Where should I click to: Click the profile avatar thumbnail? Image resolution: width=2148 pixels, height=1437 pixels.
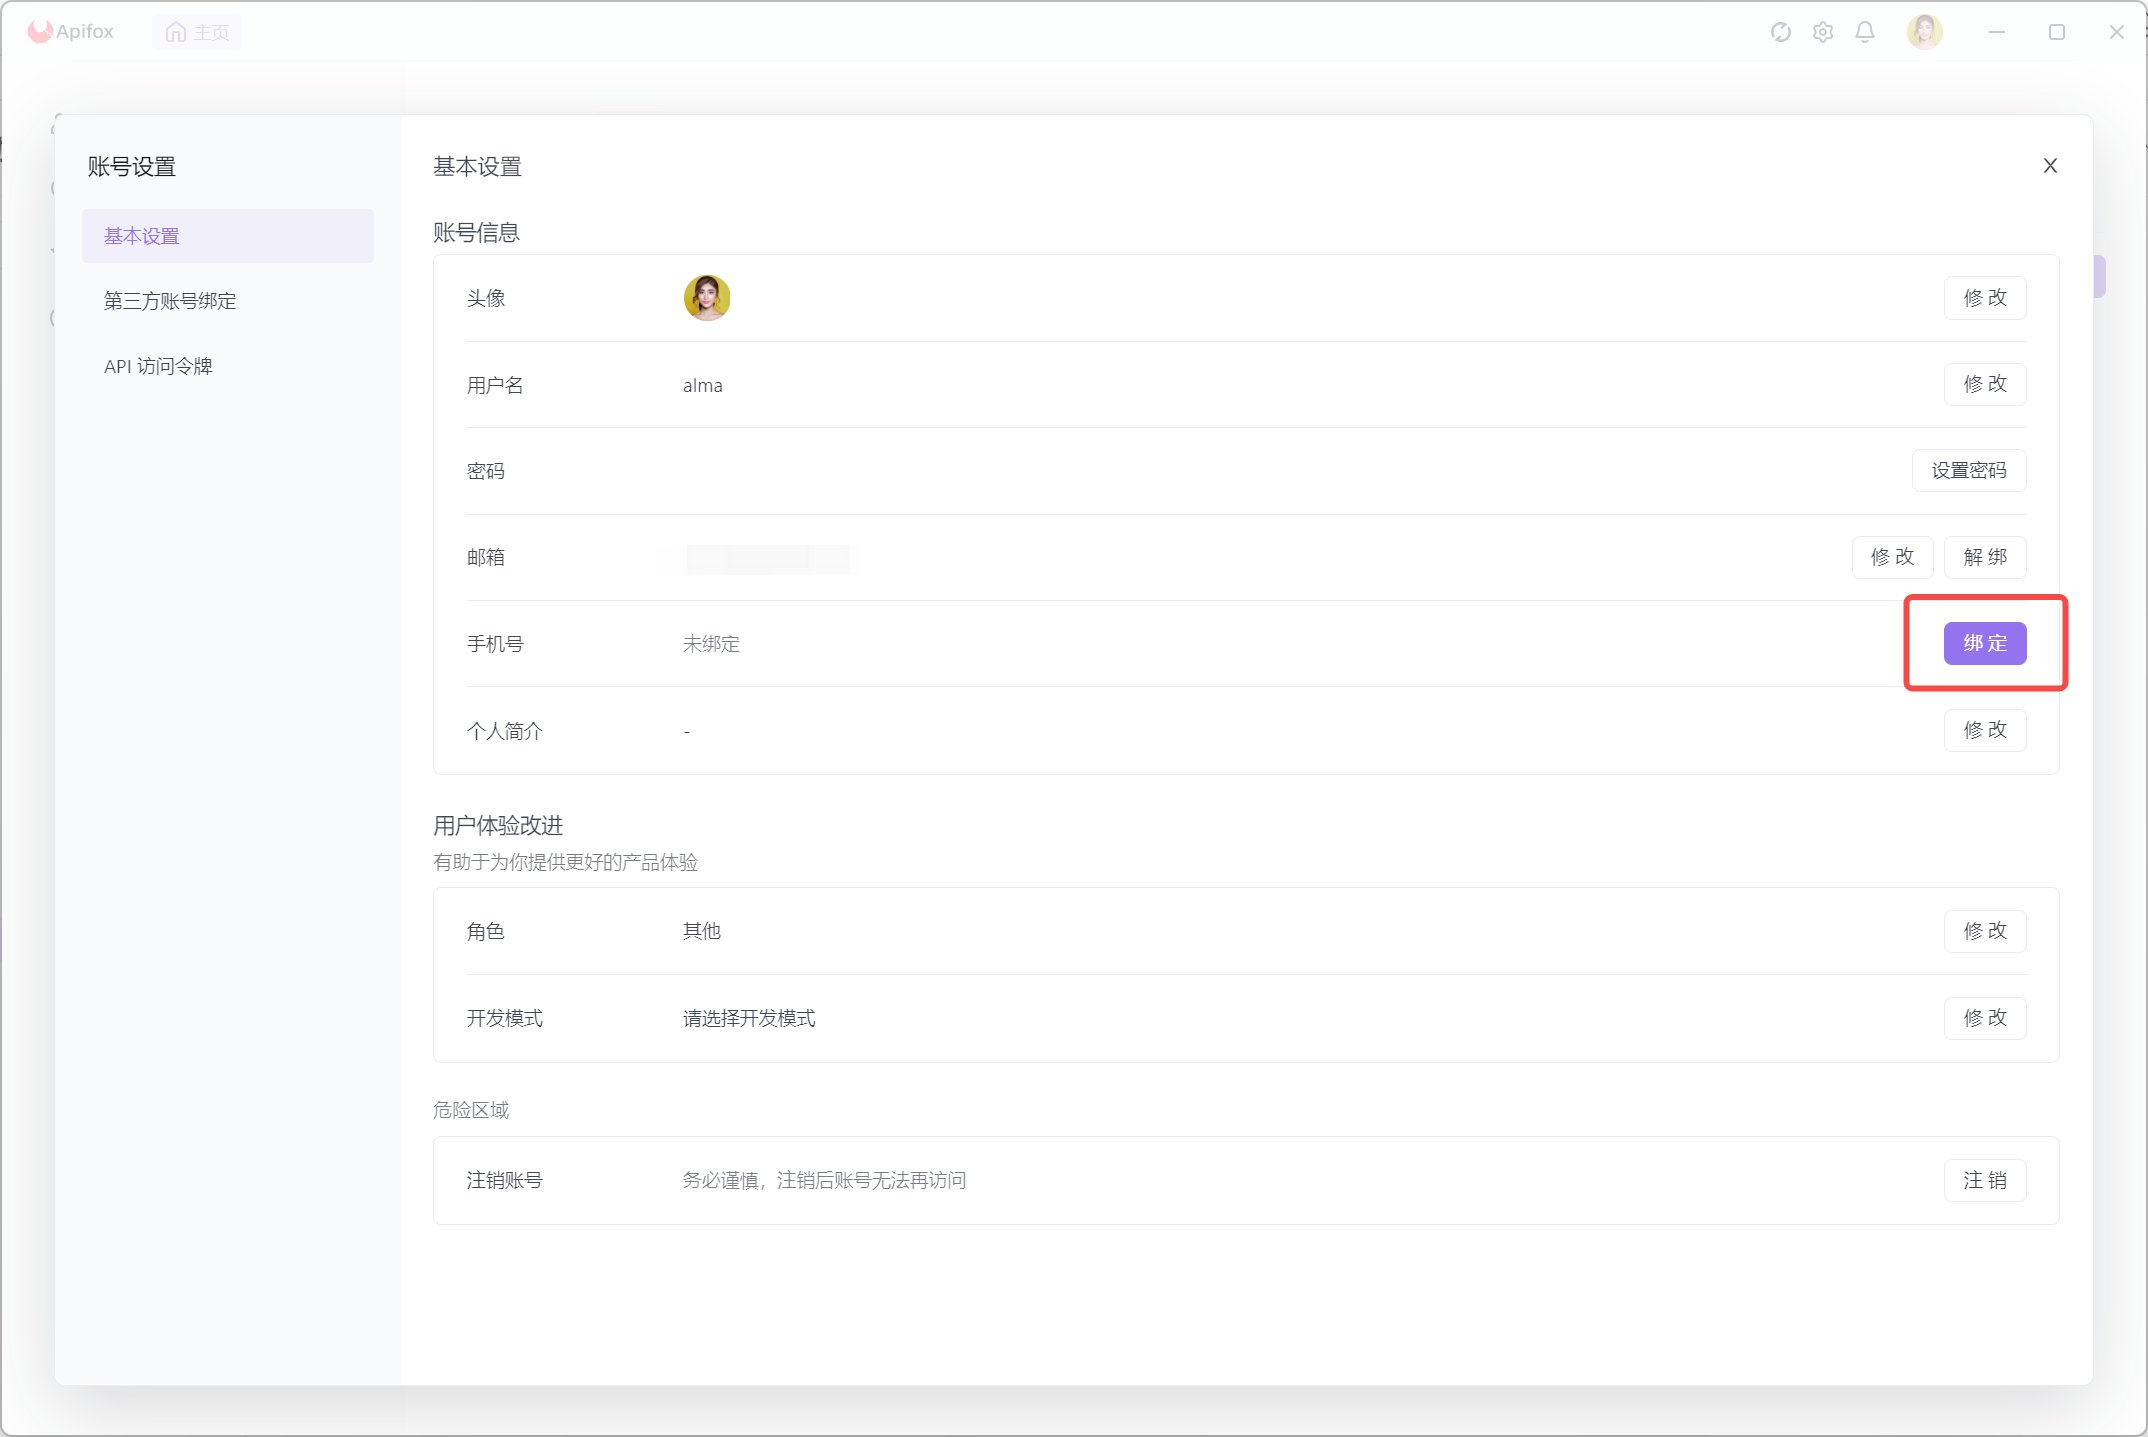707,298
